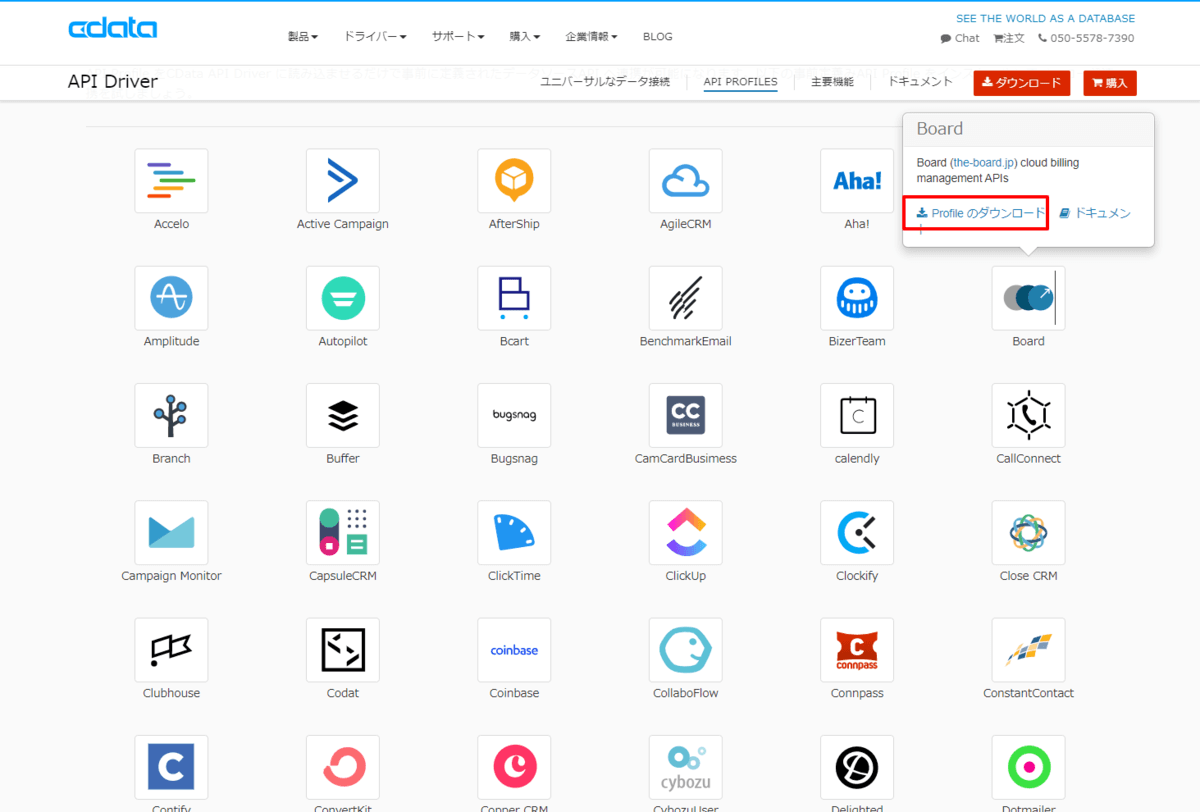The height and width of the screenshot is (812, 1200).
Task: Select the ClickUp icon
Action: pos(685,532)
